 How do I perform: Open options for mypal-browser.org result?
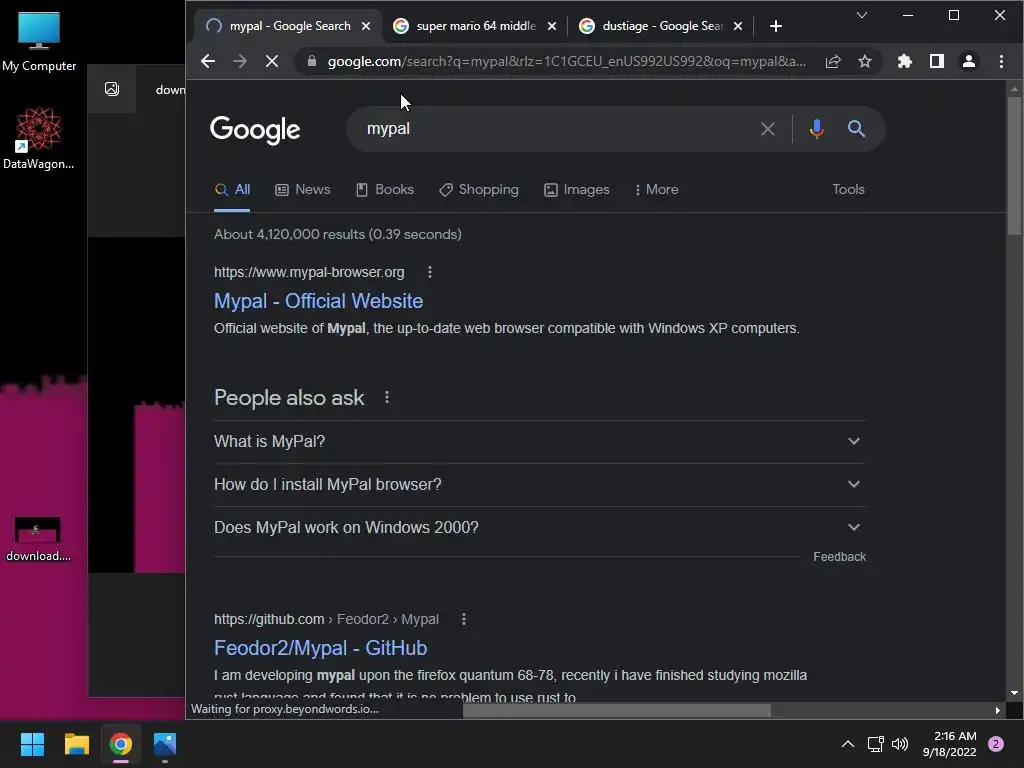430,272
